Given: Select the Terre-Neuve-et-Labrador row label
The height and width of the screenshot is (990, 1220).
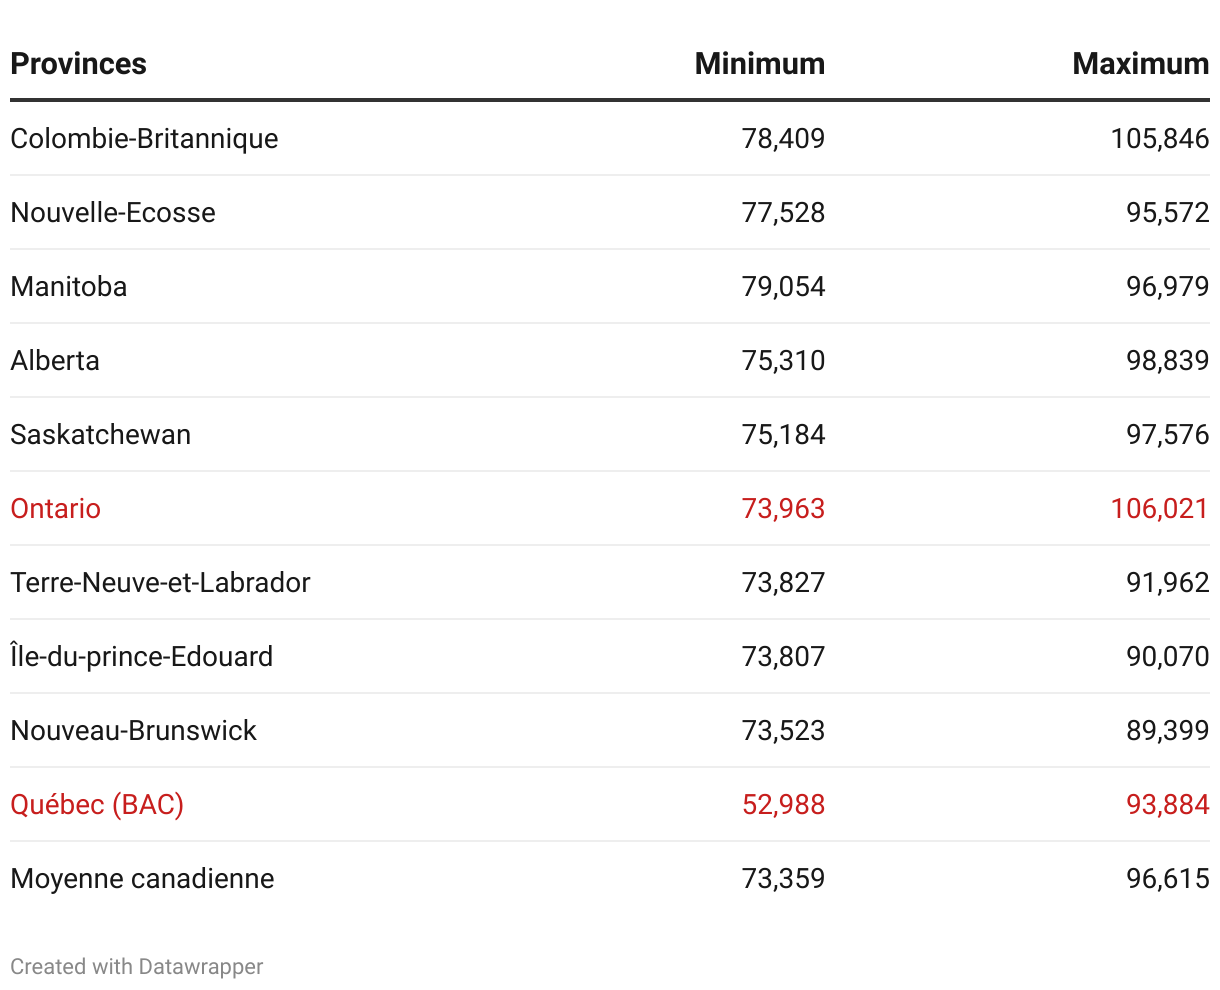Looking at the screenshot, I should point(160,582).
